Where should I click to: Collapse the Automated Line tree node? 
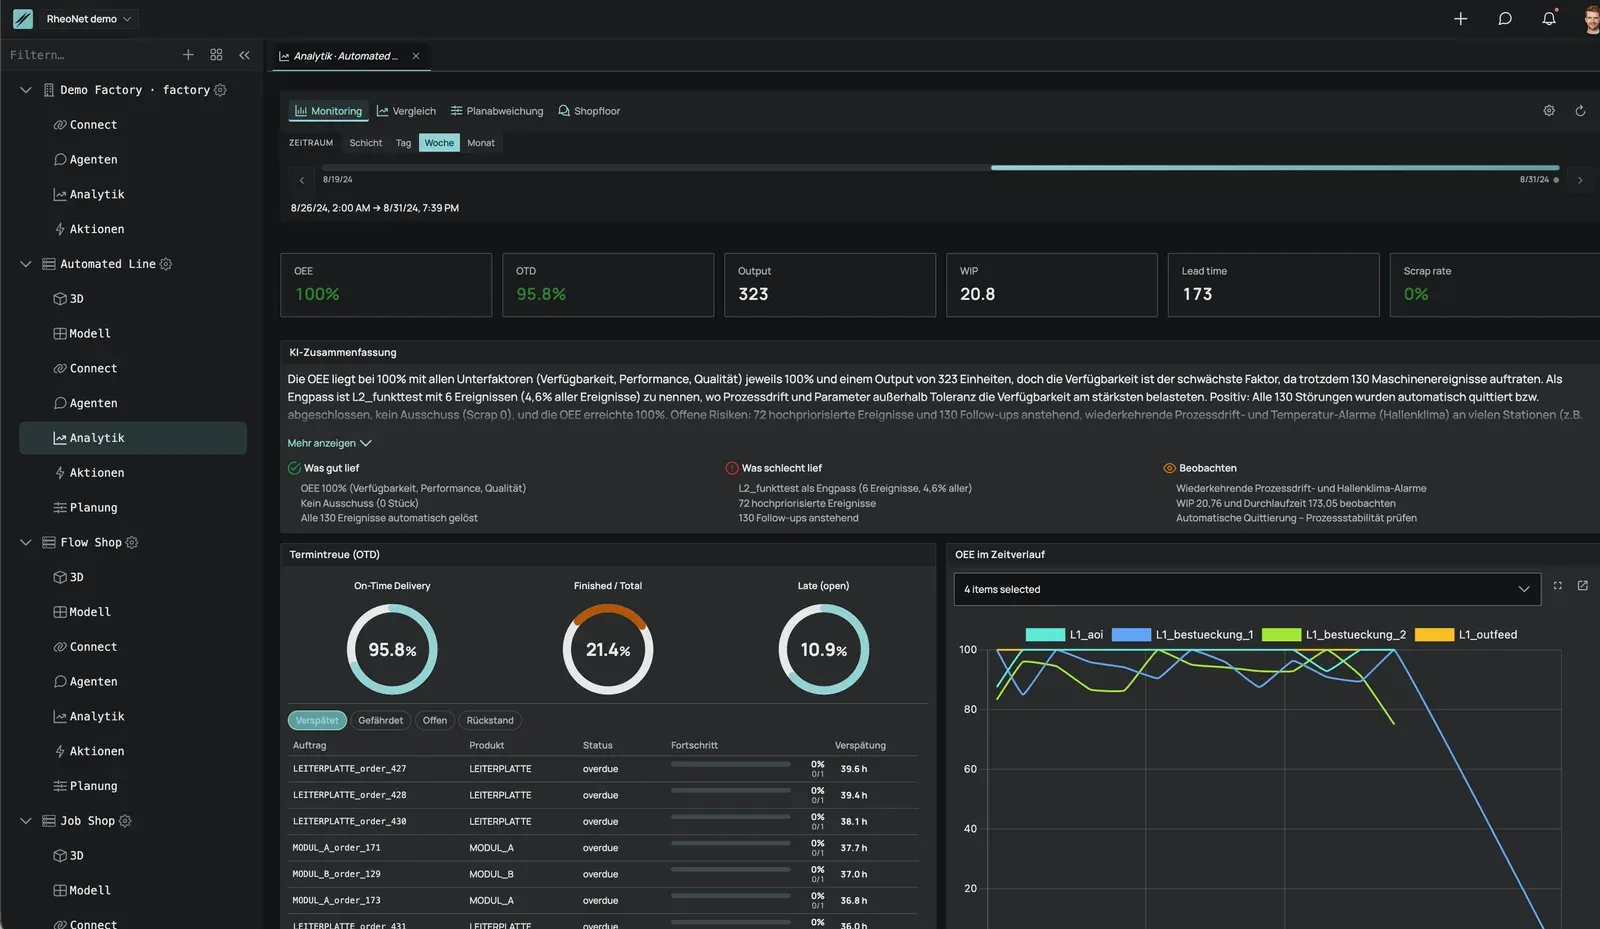click(26, 264)
